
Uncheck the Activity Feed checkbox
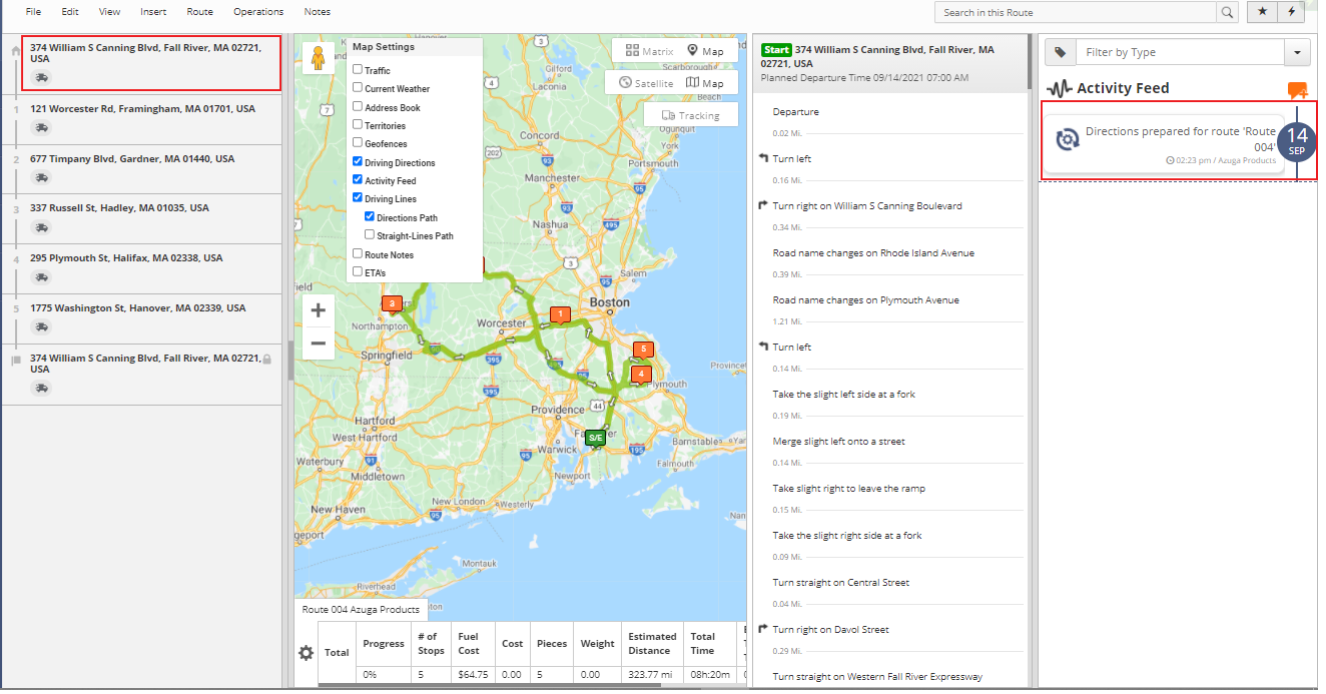[357, 180]
